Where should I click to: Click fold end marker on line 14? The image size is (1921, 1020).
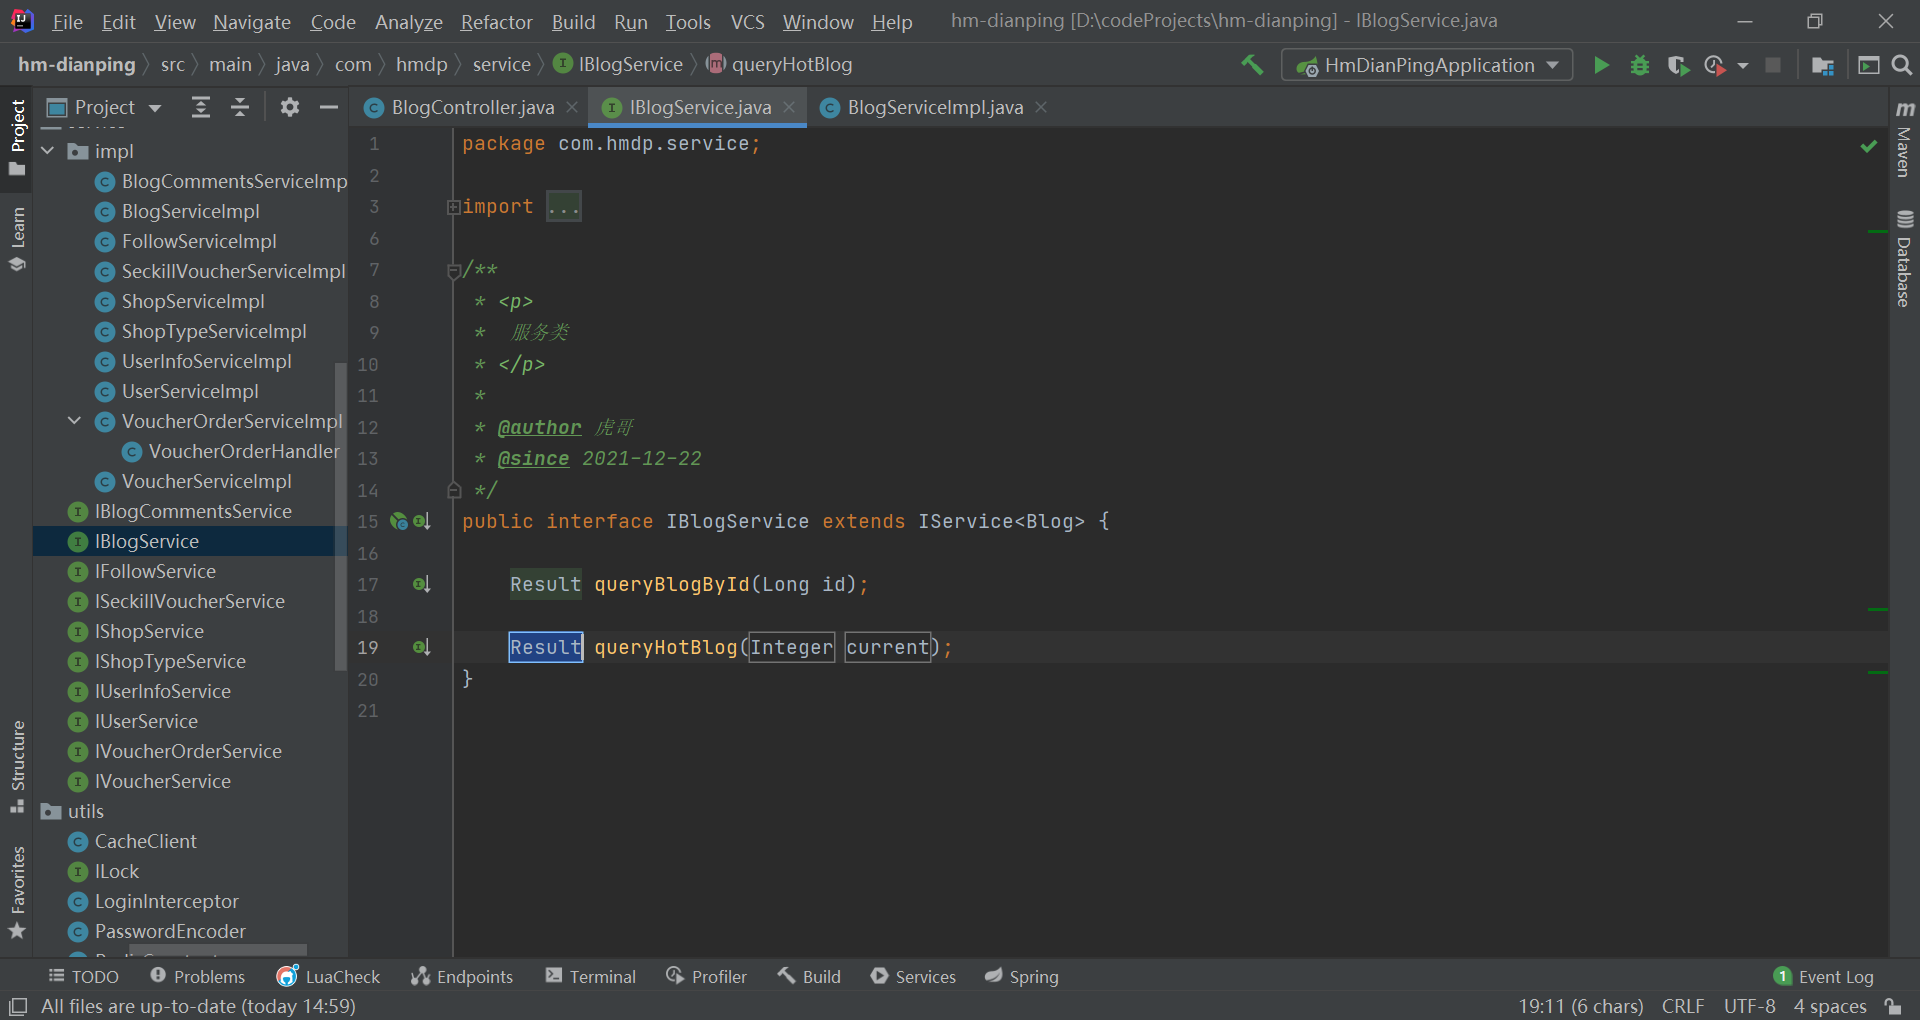[x=453, y=490]
